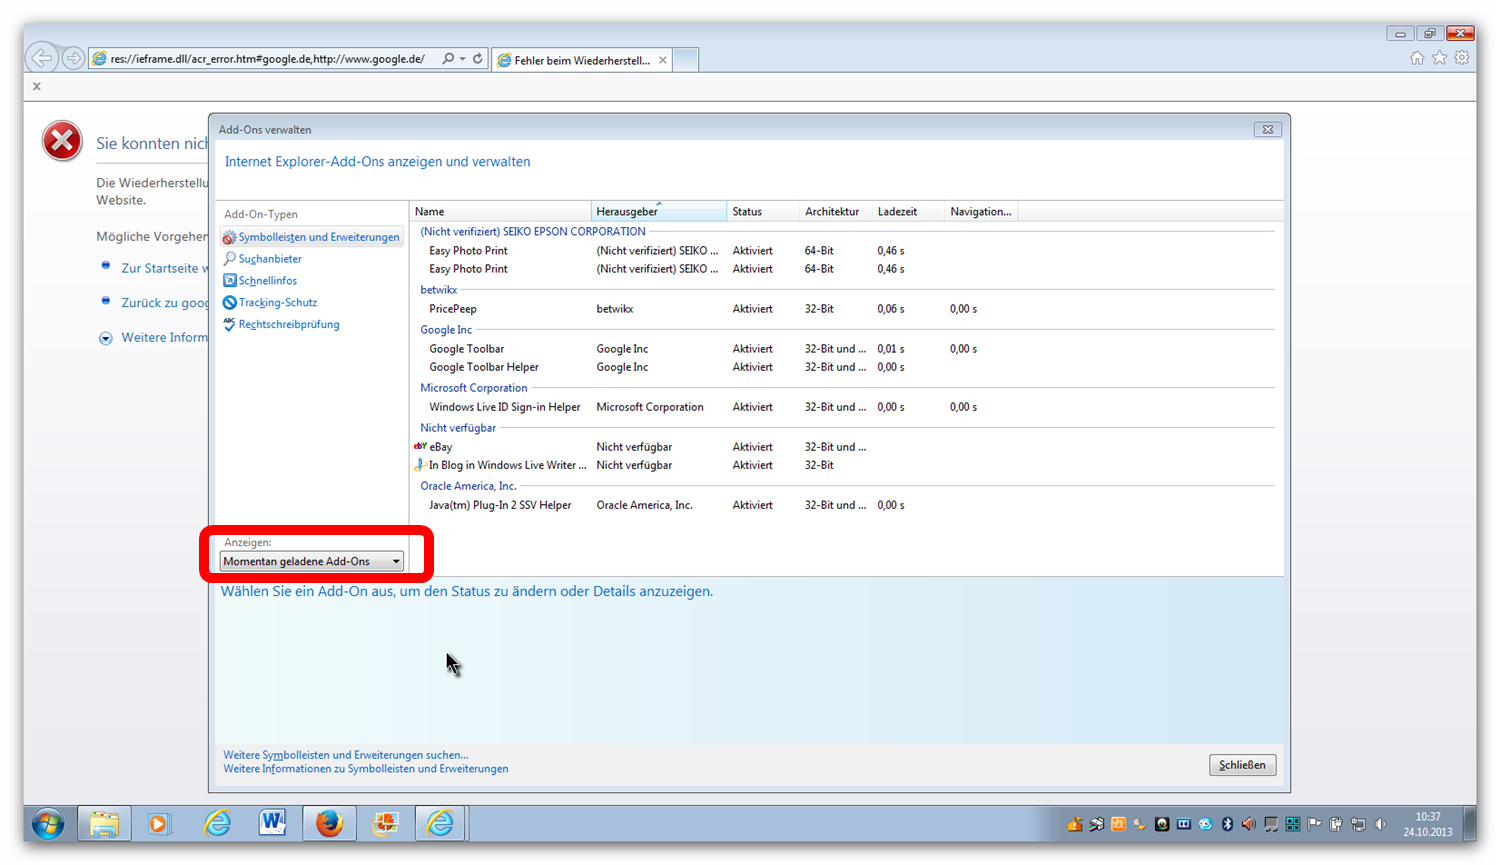Screen dimensions: 1500x865
Task: Select the PricePeep add-on row
Action: click(x=845, y=309)
